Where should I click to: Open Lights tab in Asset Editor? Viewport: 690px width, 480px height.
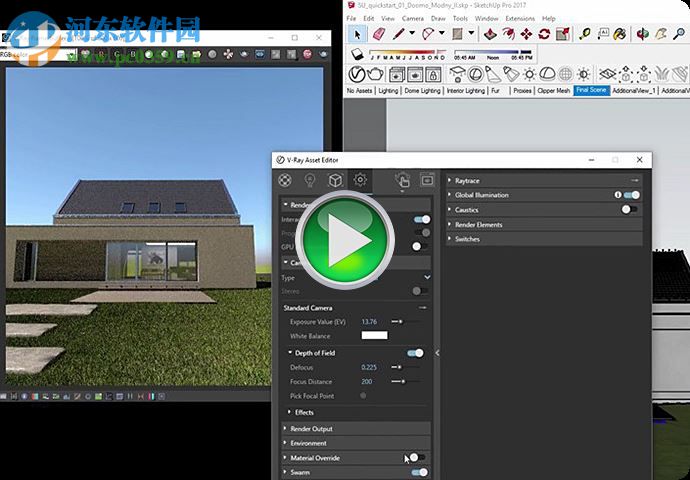tap(310, 180)
